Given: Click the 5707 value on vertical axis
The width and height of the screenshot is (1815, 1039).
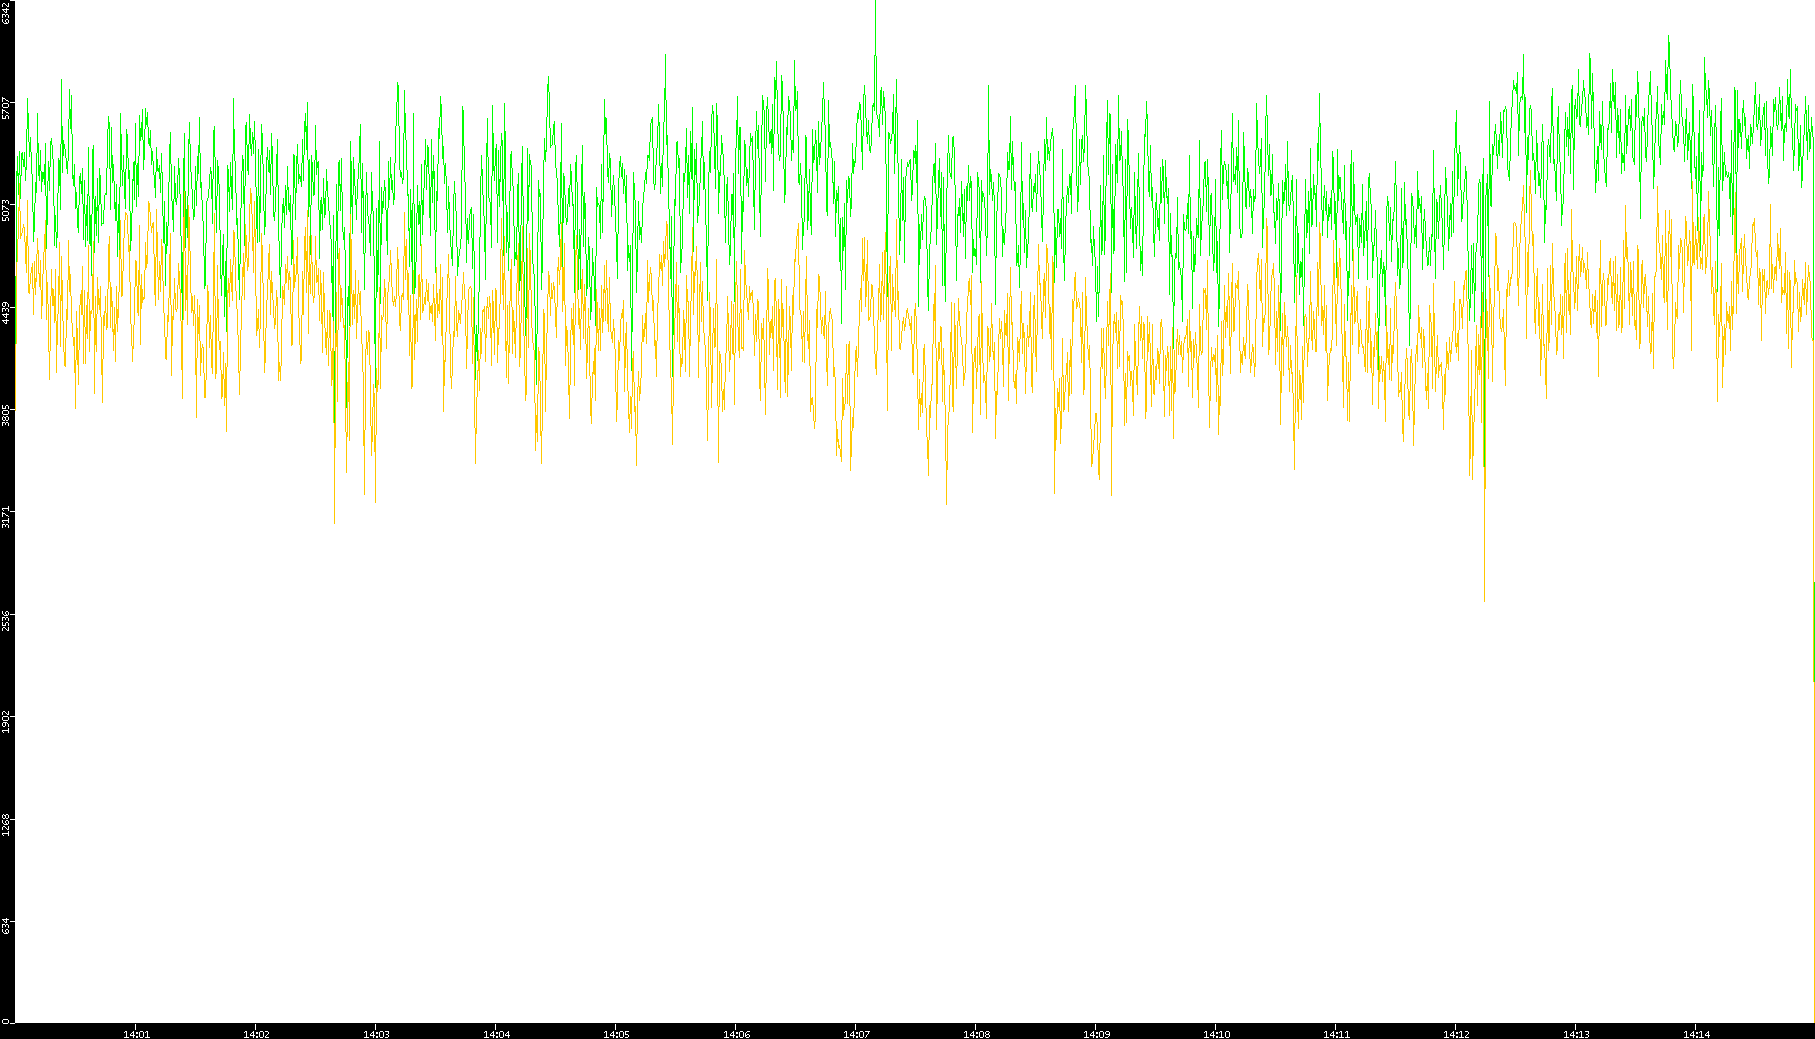Looking at the screenshot, I should (7, 108).
